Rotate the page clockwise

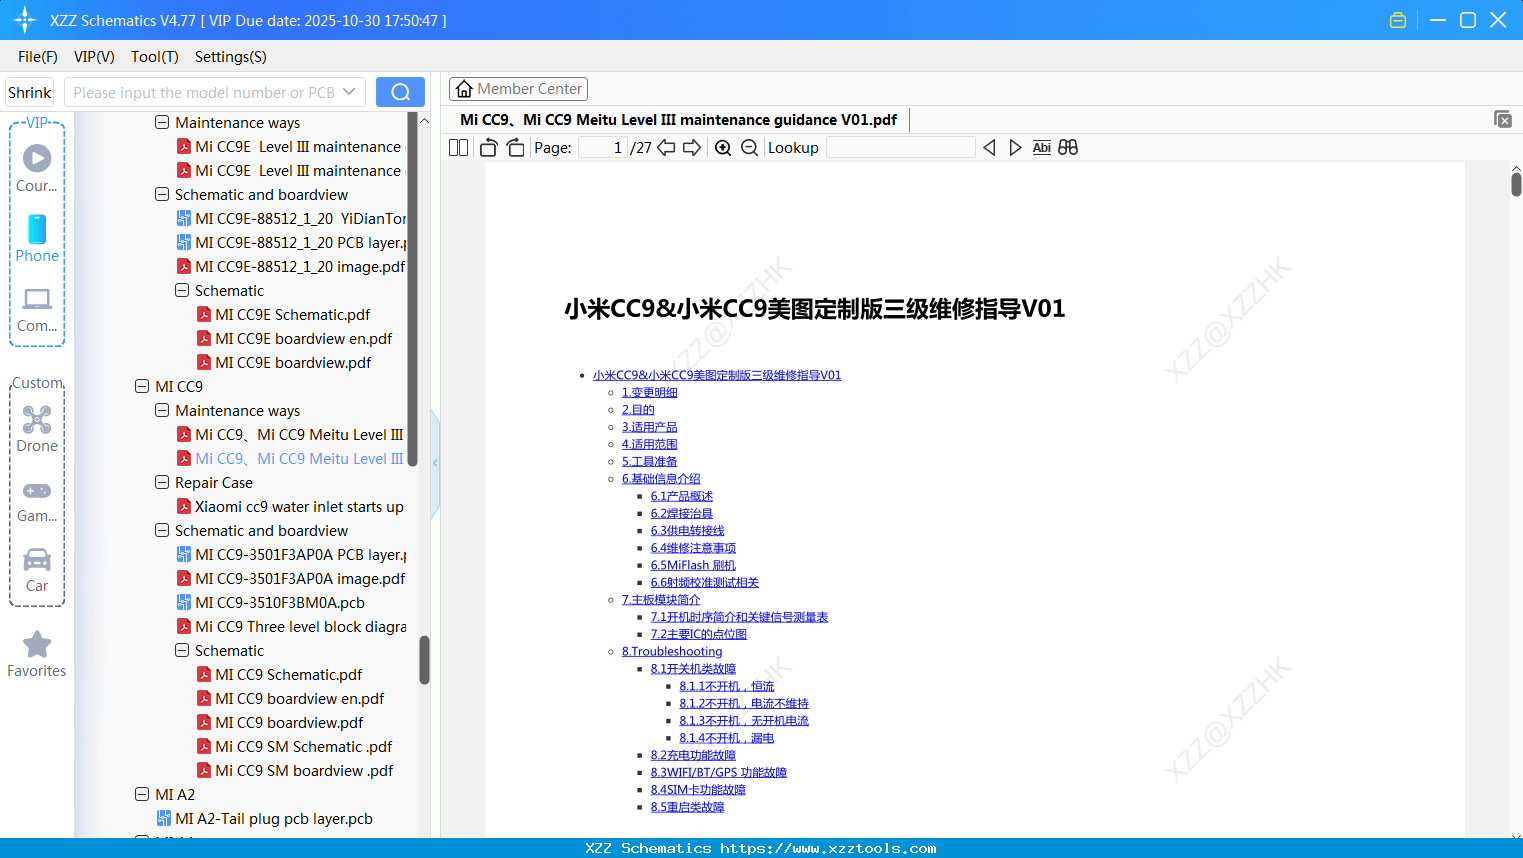(x=514, y=147)
